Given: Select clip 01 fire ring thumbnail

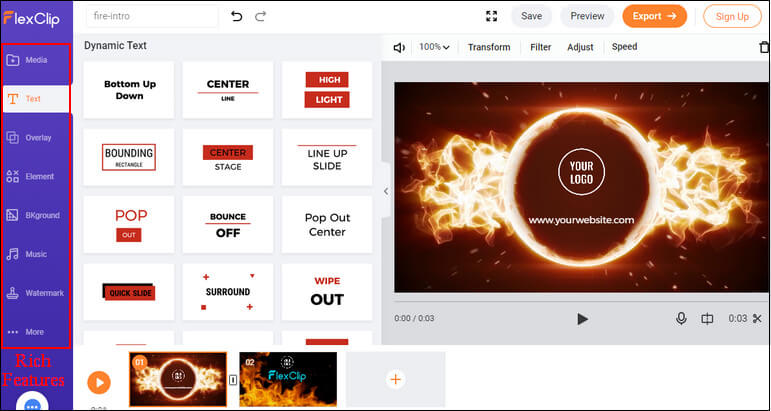Looking at the screenshot, I should (178, 379).
